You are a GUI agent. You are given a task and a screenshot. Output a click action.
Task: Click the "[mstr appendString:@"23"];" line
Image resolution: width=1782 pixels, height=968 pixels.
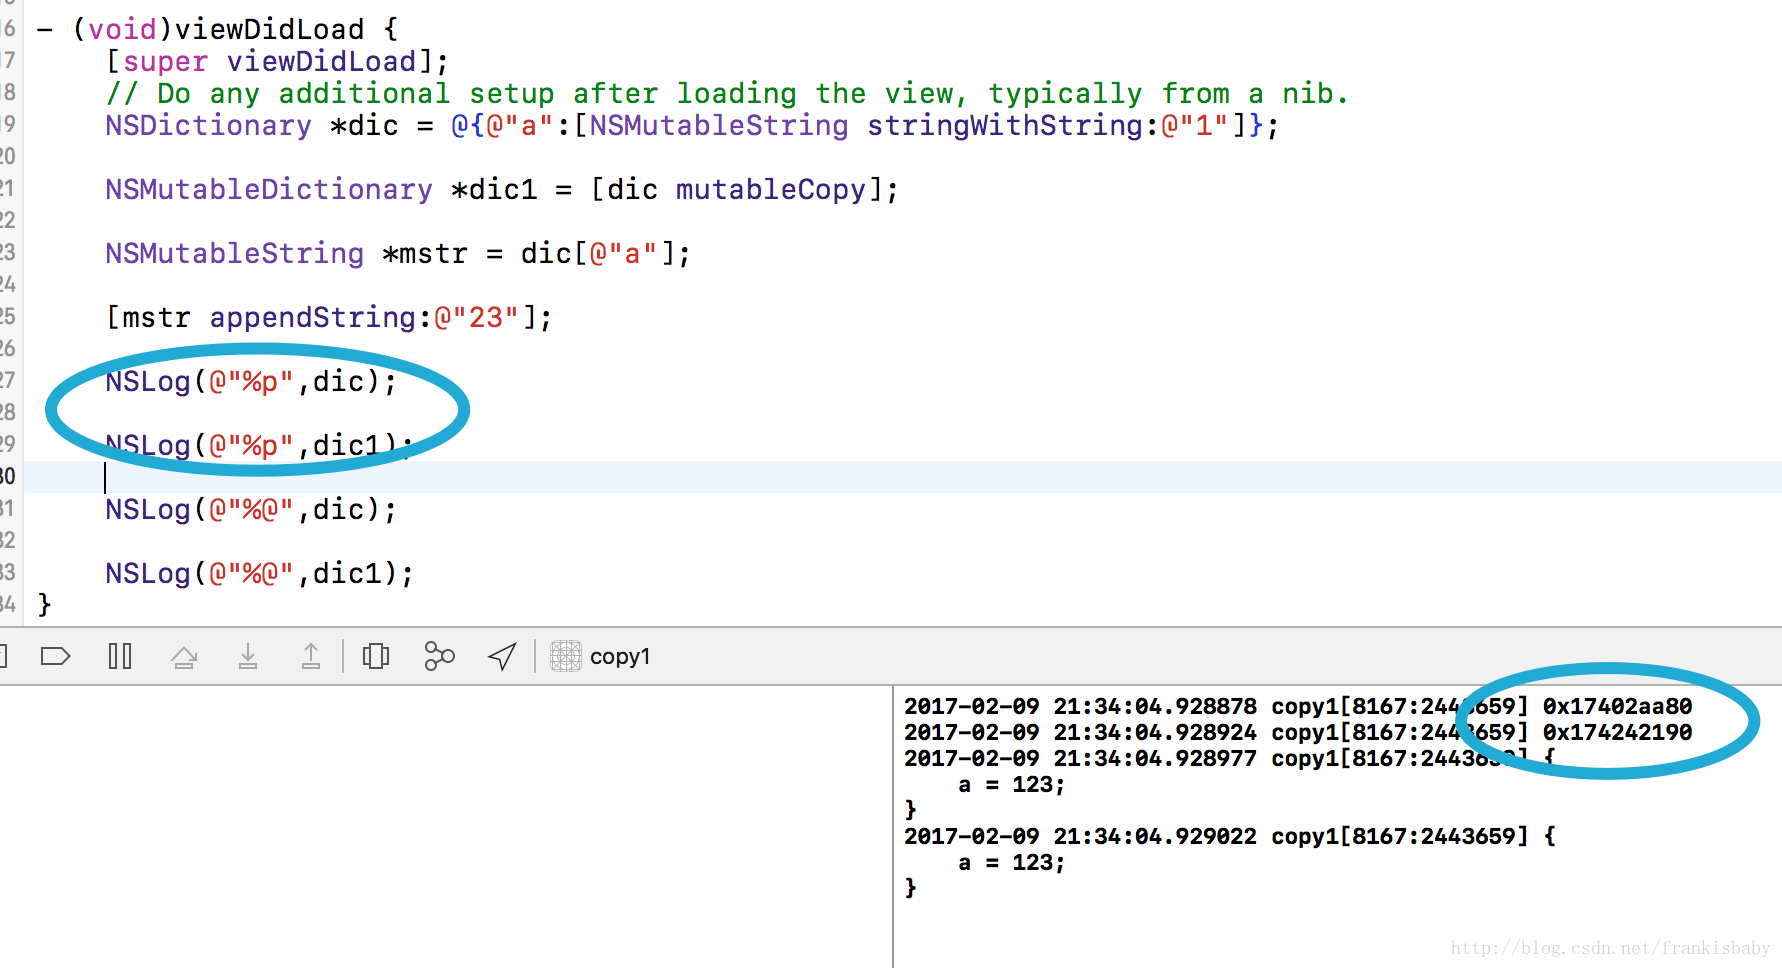(x=329, y=317)
